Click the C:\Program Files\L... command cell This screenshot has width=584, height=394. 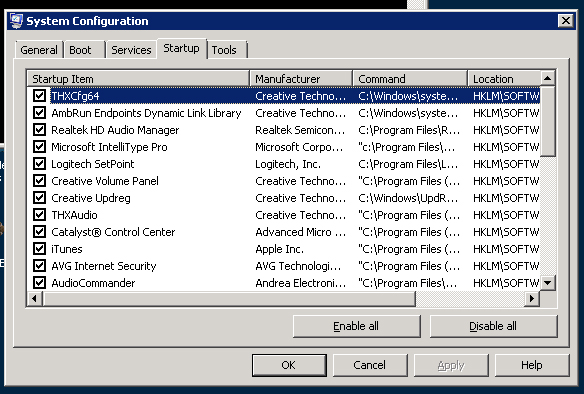point(409,164)
